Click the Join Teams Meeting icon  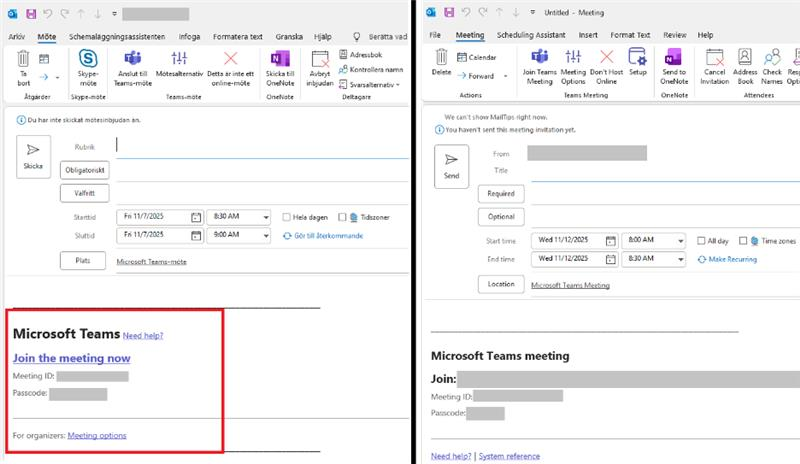[539, 56]
